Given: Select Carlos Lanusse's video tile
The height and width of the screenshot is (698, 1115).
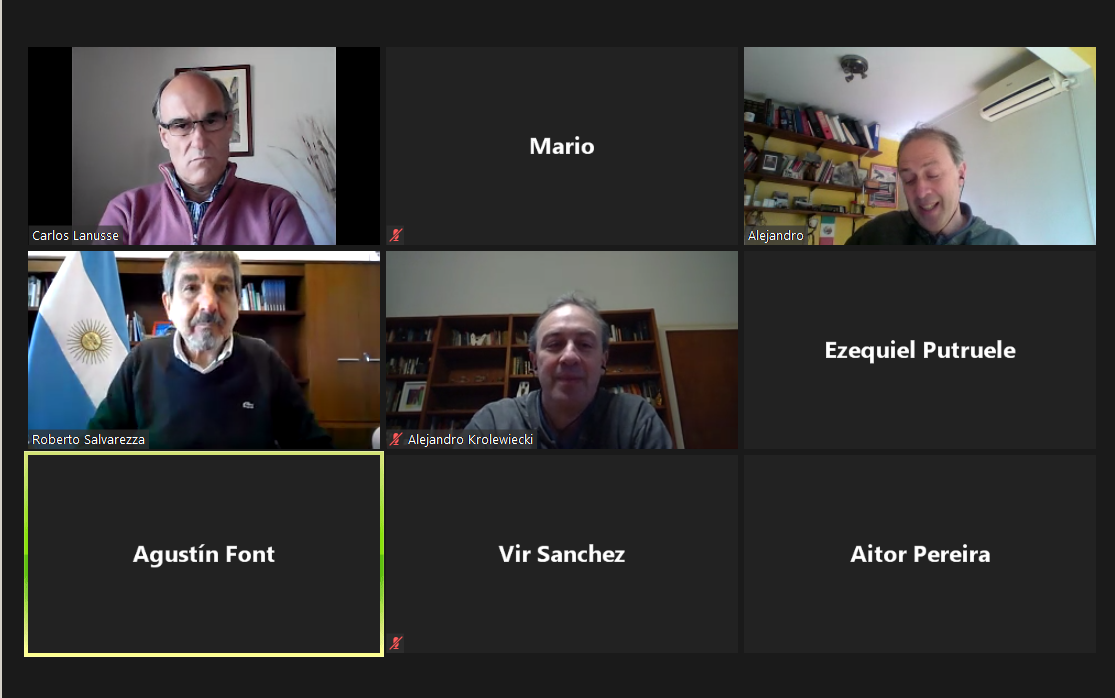Looking at the screenshot, I should [203, 146].
